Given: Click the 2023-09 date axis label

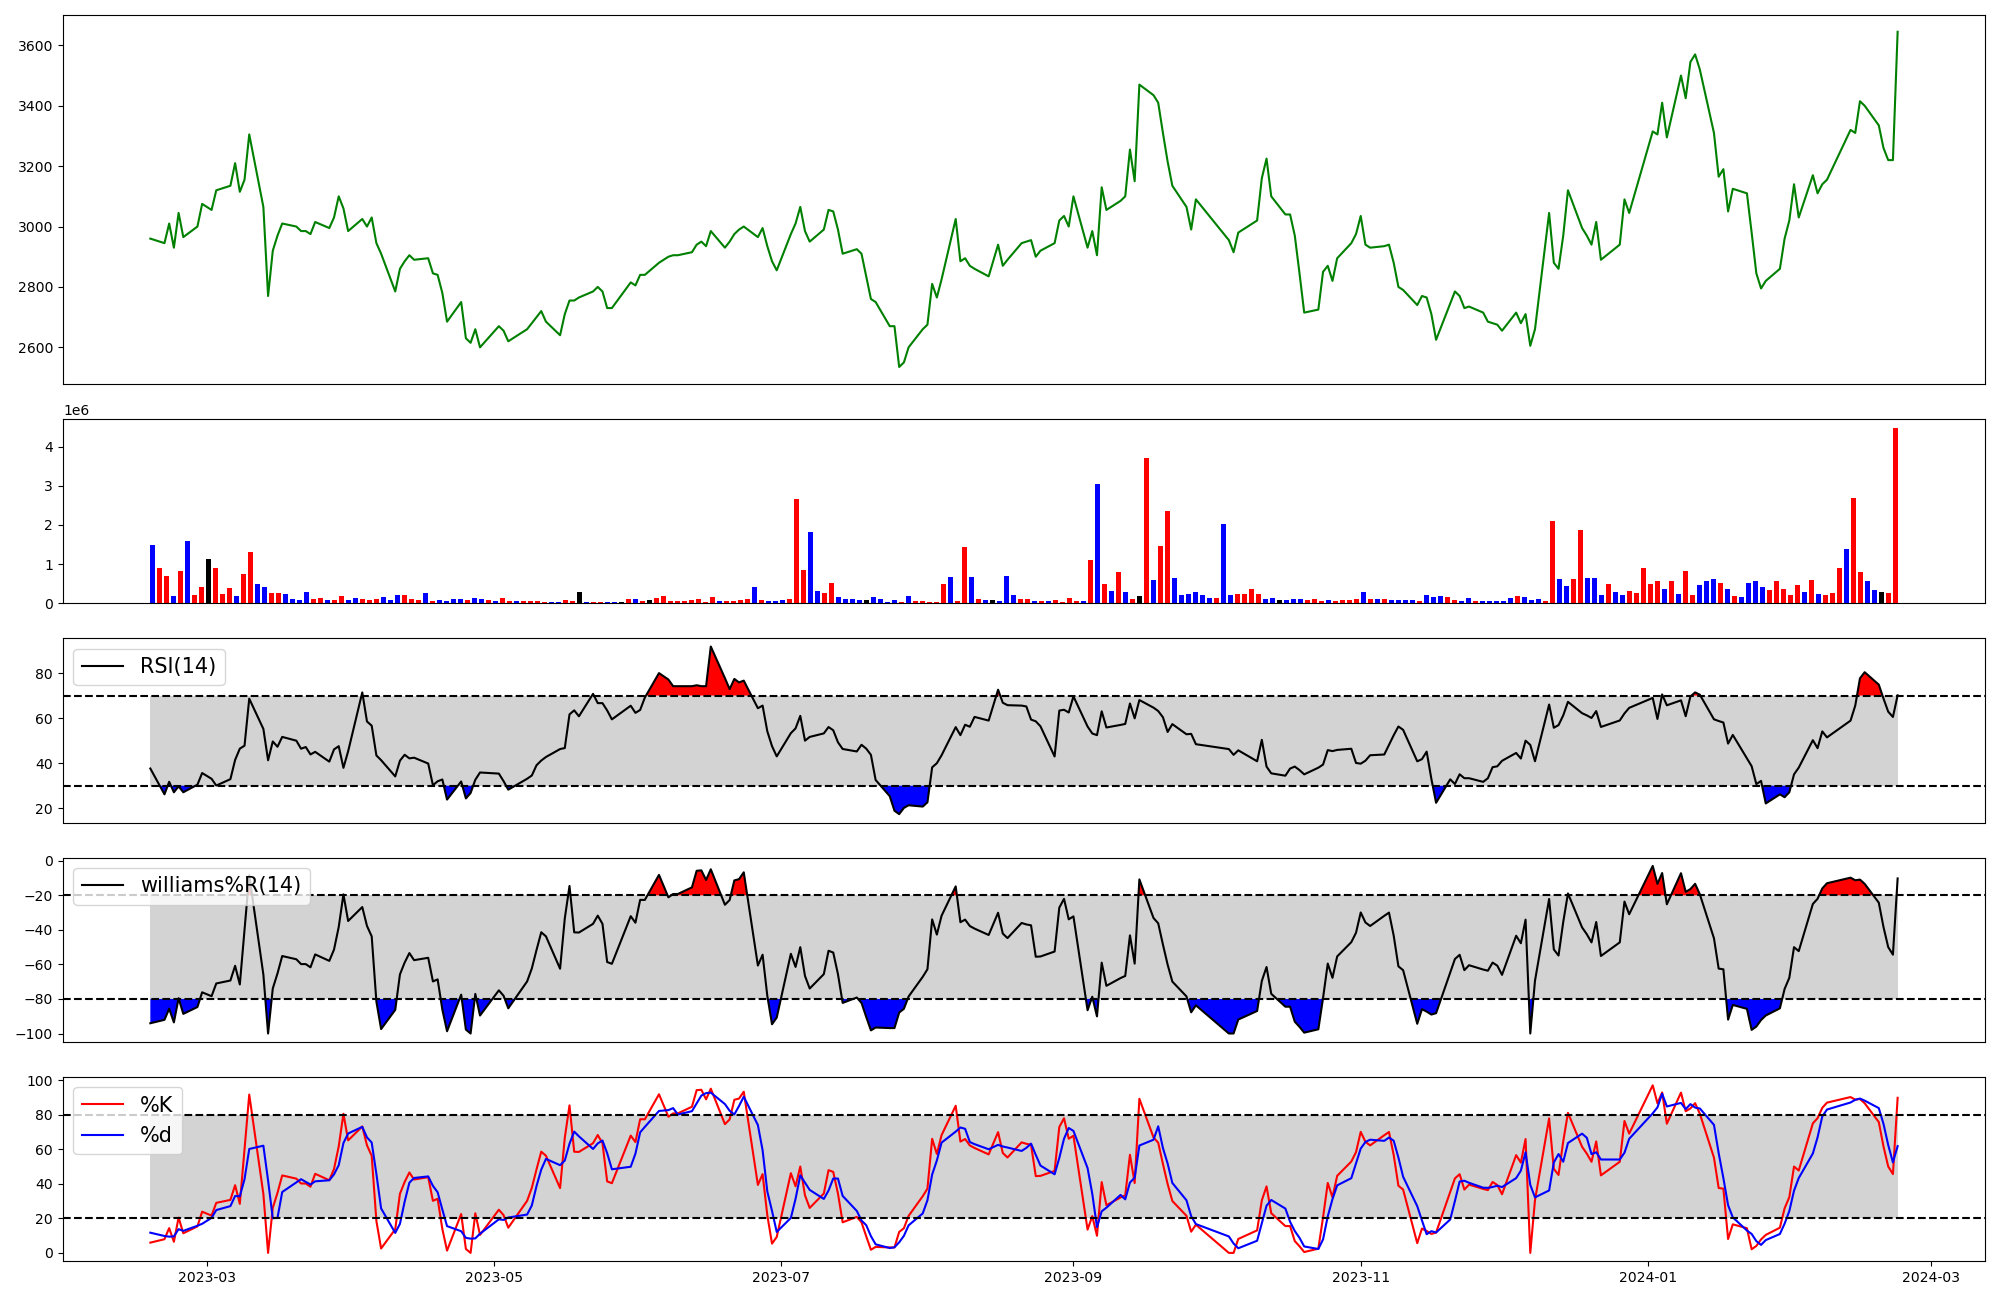Looking at the screenshot, I should pos(1073,1277).
